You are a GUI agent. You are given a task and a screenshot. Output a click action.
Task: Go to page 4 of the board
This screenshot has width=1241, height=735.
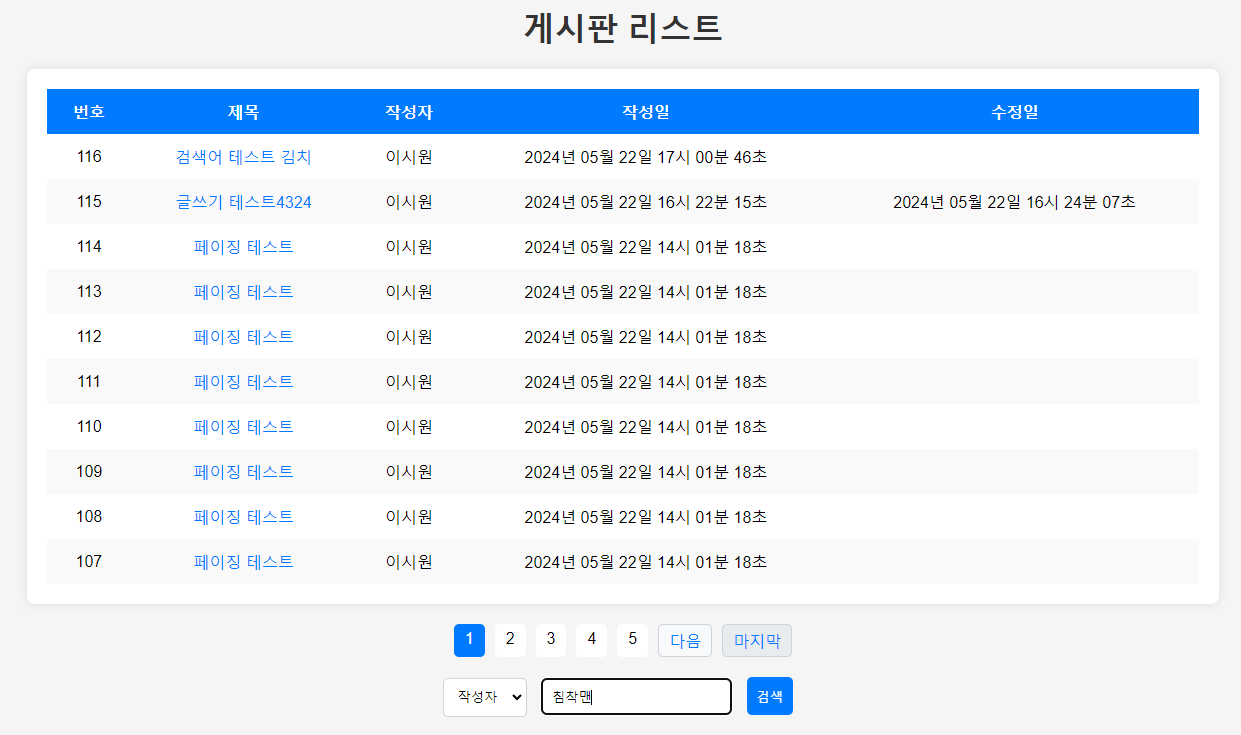(591, 640)
